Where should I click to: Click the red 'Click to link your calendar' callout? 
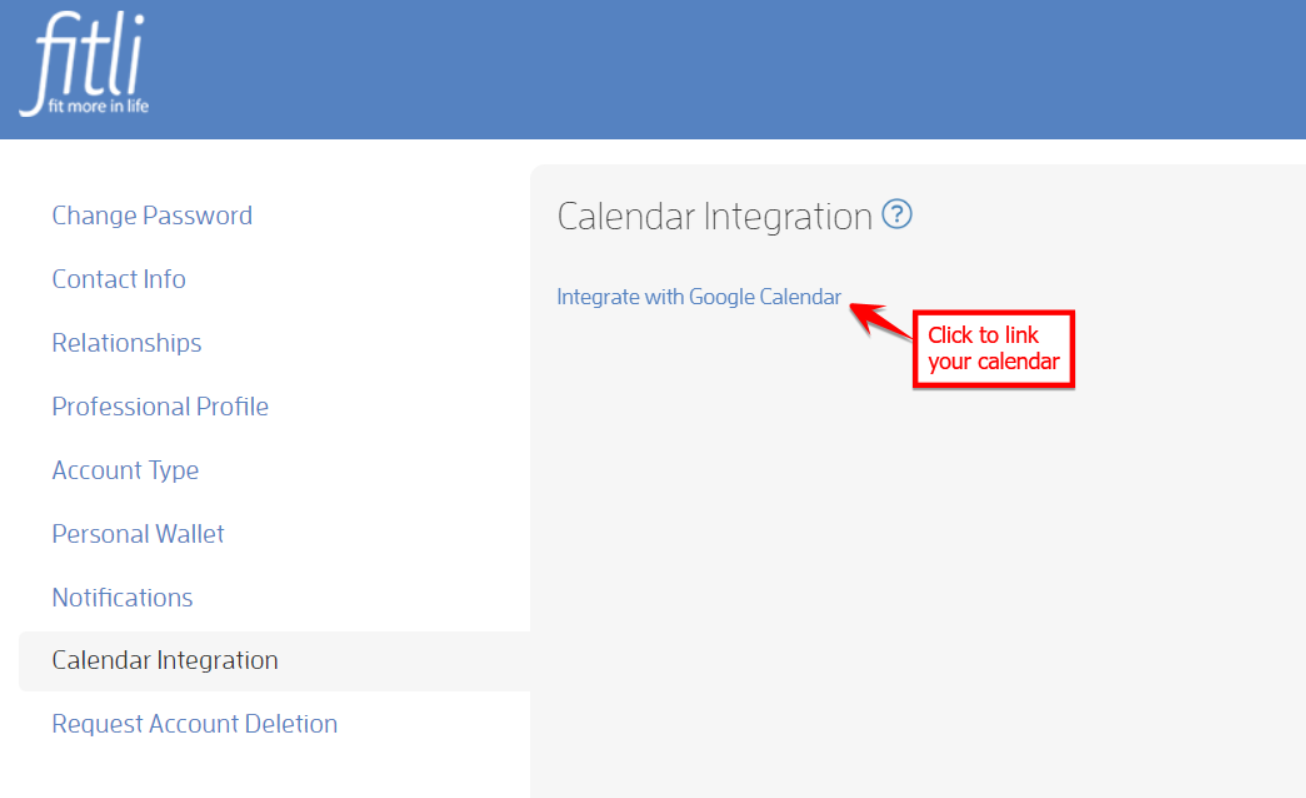[x=993, y=349]
